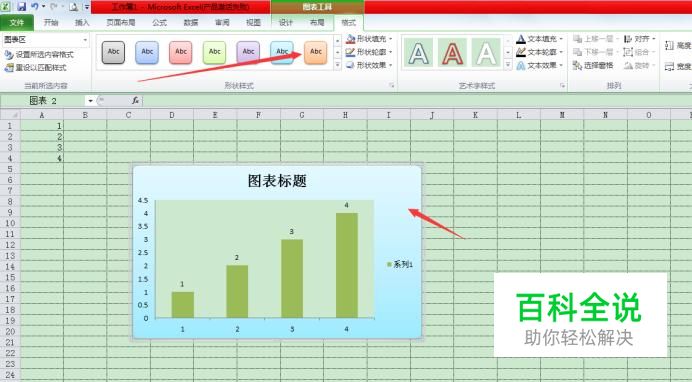Screen dimensions: 692x382
Task: Select the shortest bar with value 1
Action: (x=183, y=305)
